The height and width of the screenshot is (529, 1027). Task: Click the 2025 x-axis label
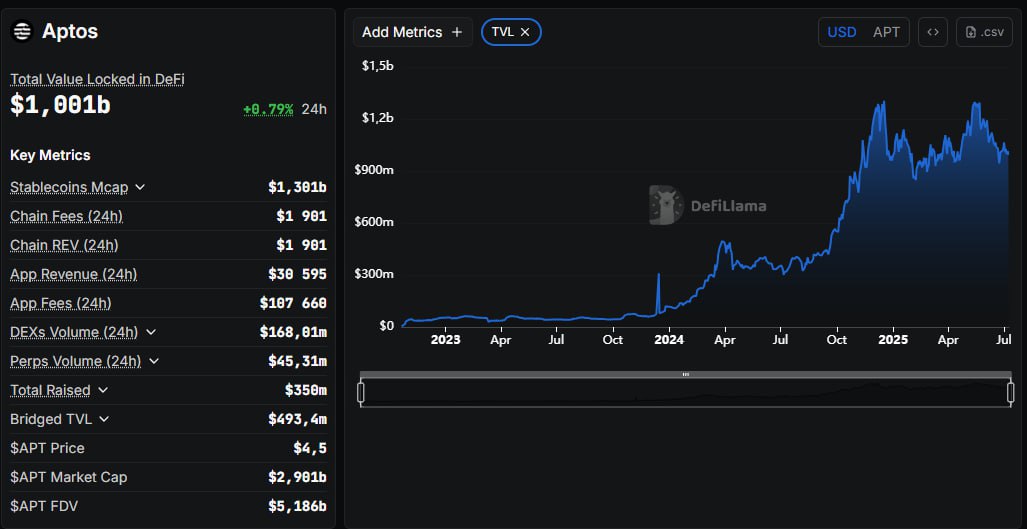893,340
